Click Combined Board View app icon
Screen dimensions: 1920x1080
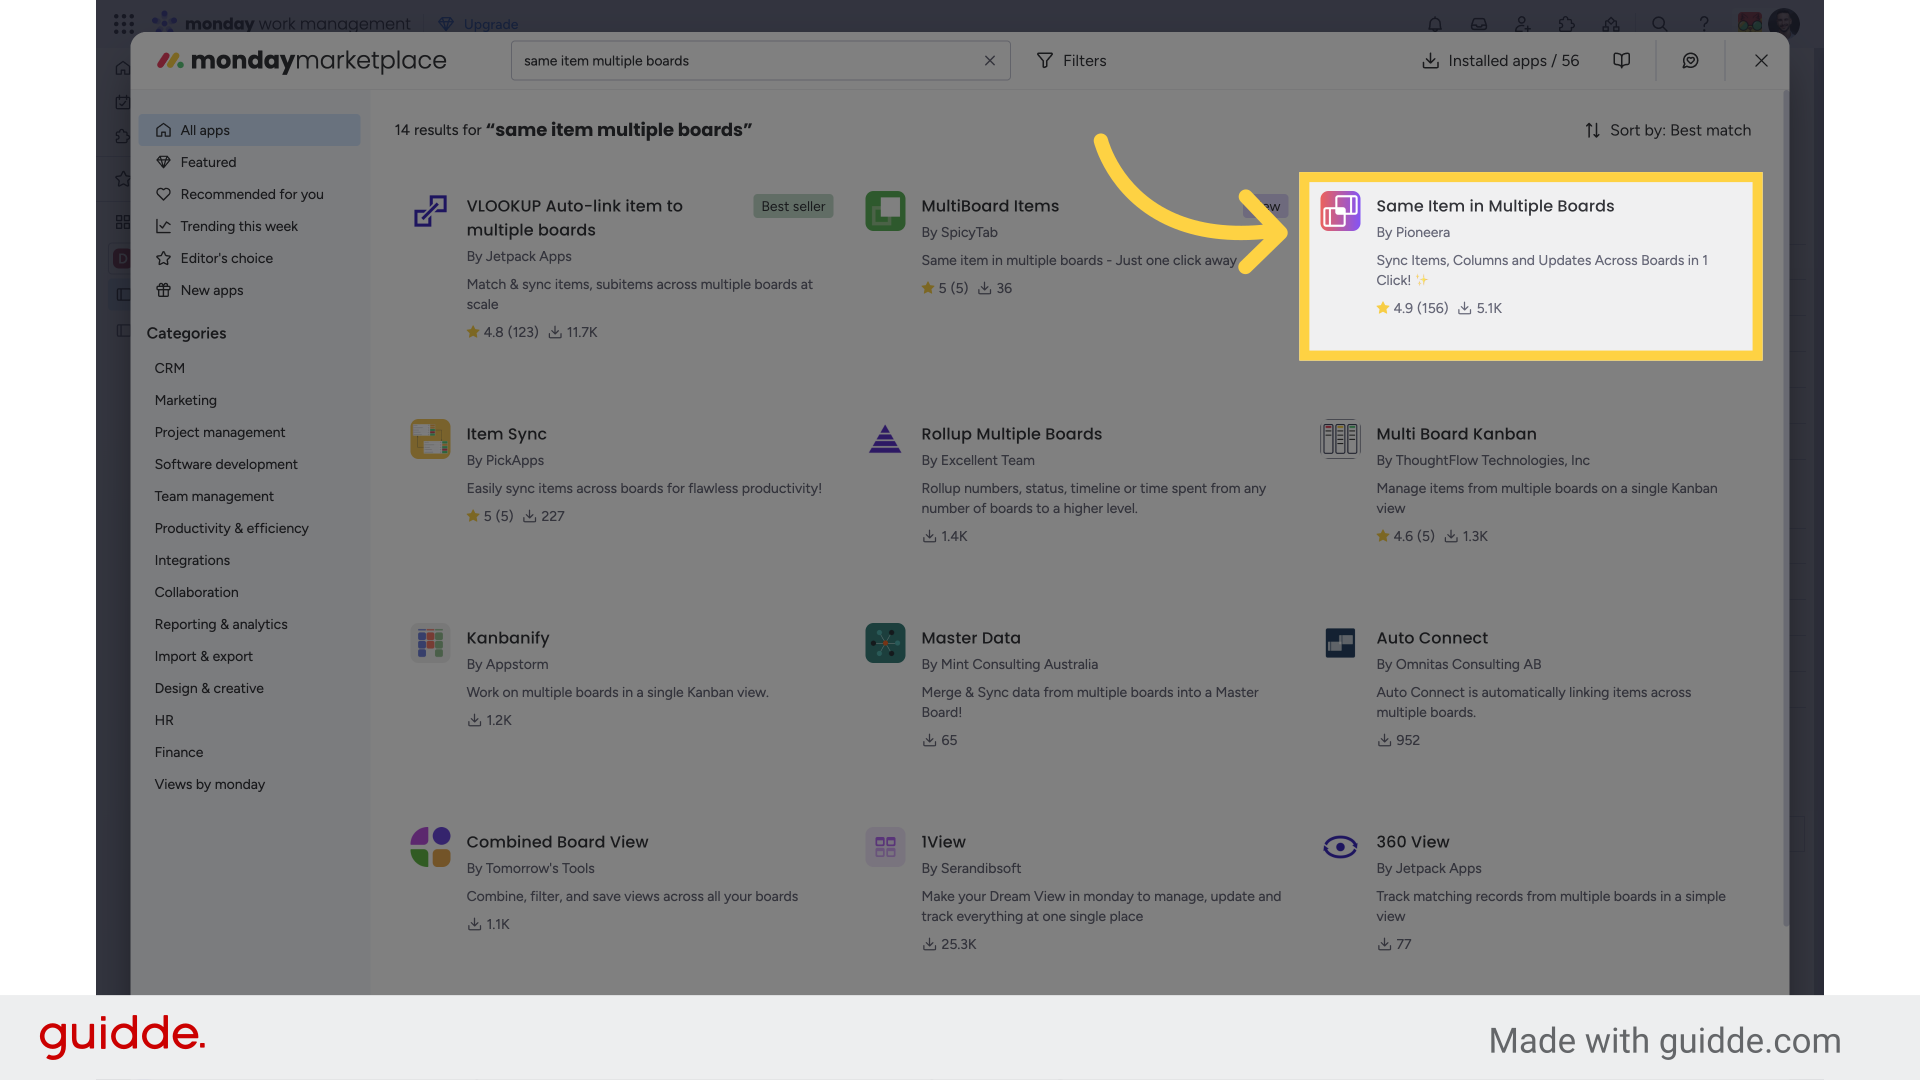point(430,847)
